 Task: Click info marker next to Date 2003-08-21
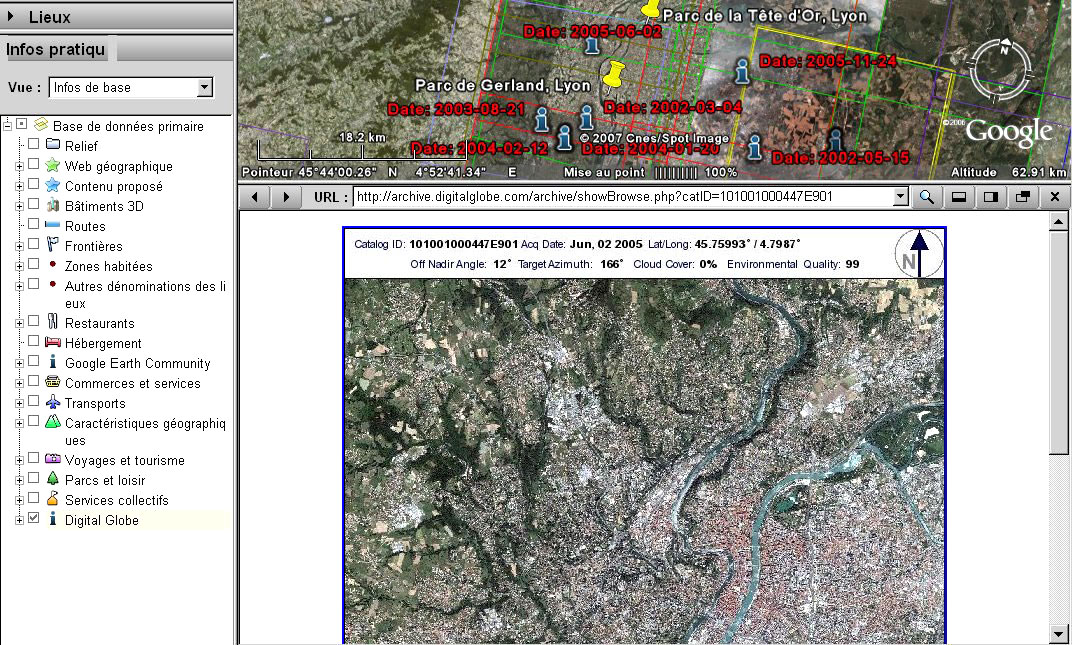[x=542, y=120]
